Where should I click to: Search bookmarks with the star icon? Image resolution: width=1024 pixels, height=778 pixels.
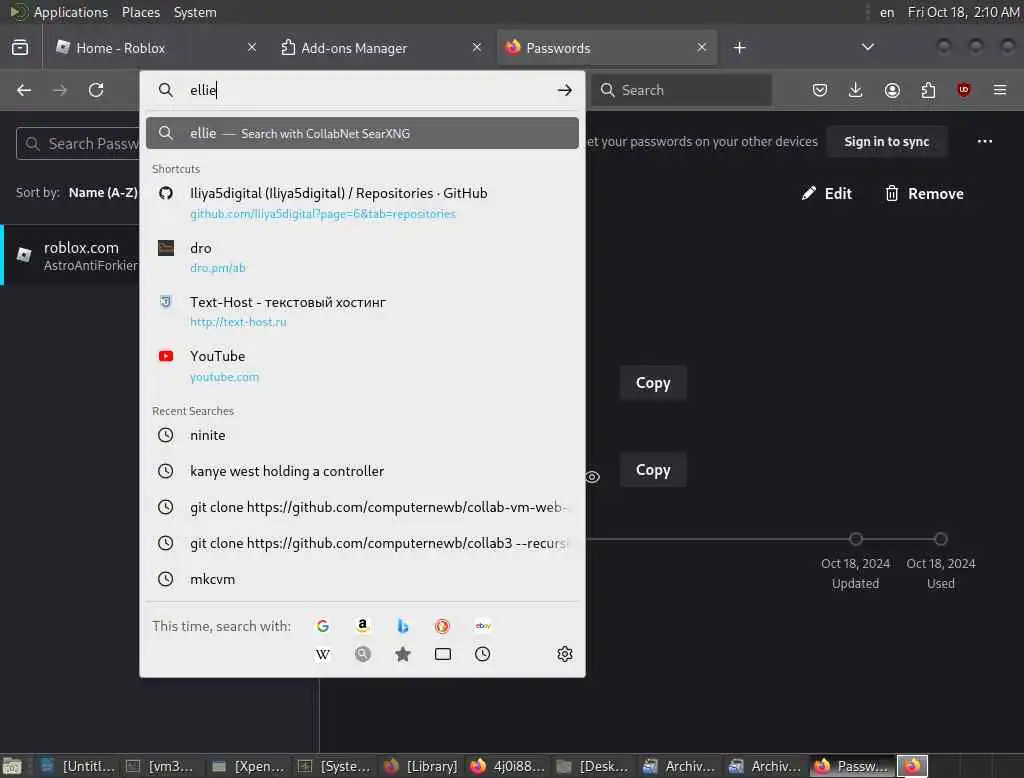tap(403, 654)
